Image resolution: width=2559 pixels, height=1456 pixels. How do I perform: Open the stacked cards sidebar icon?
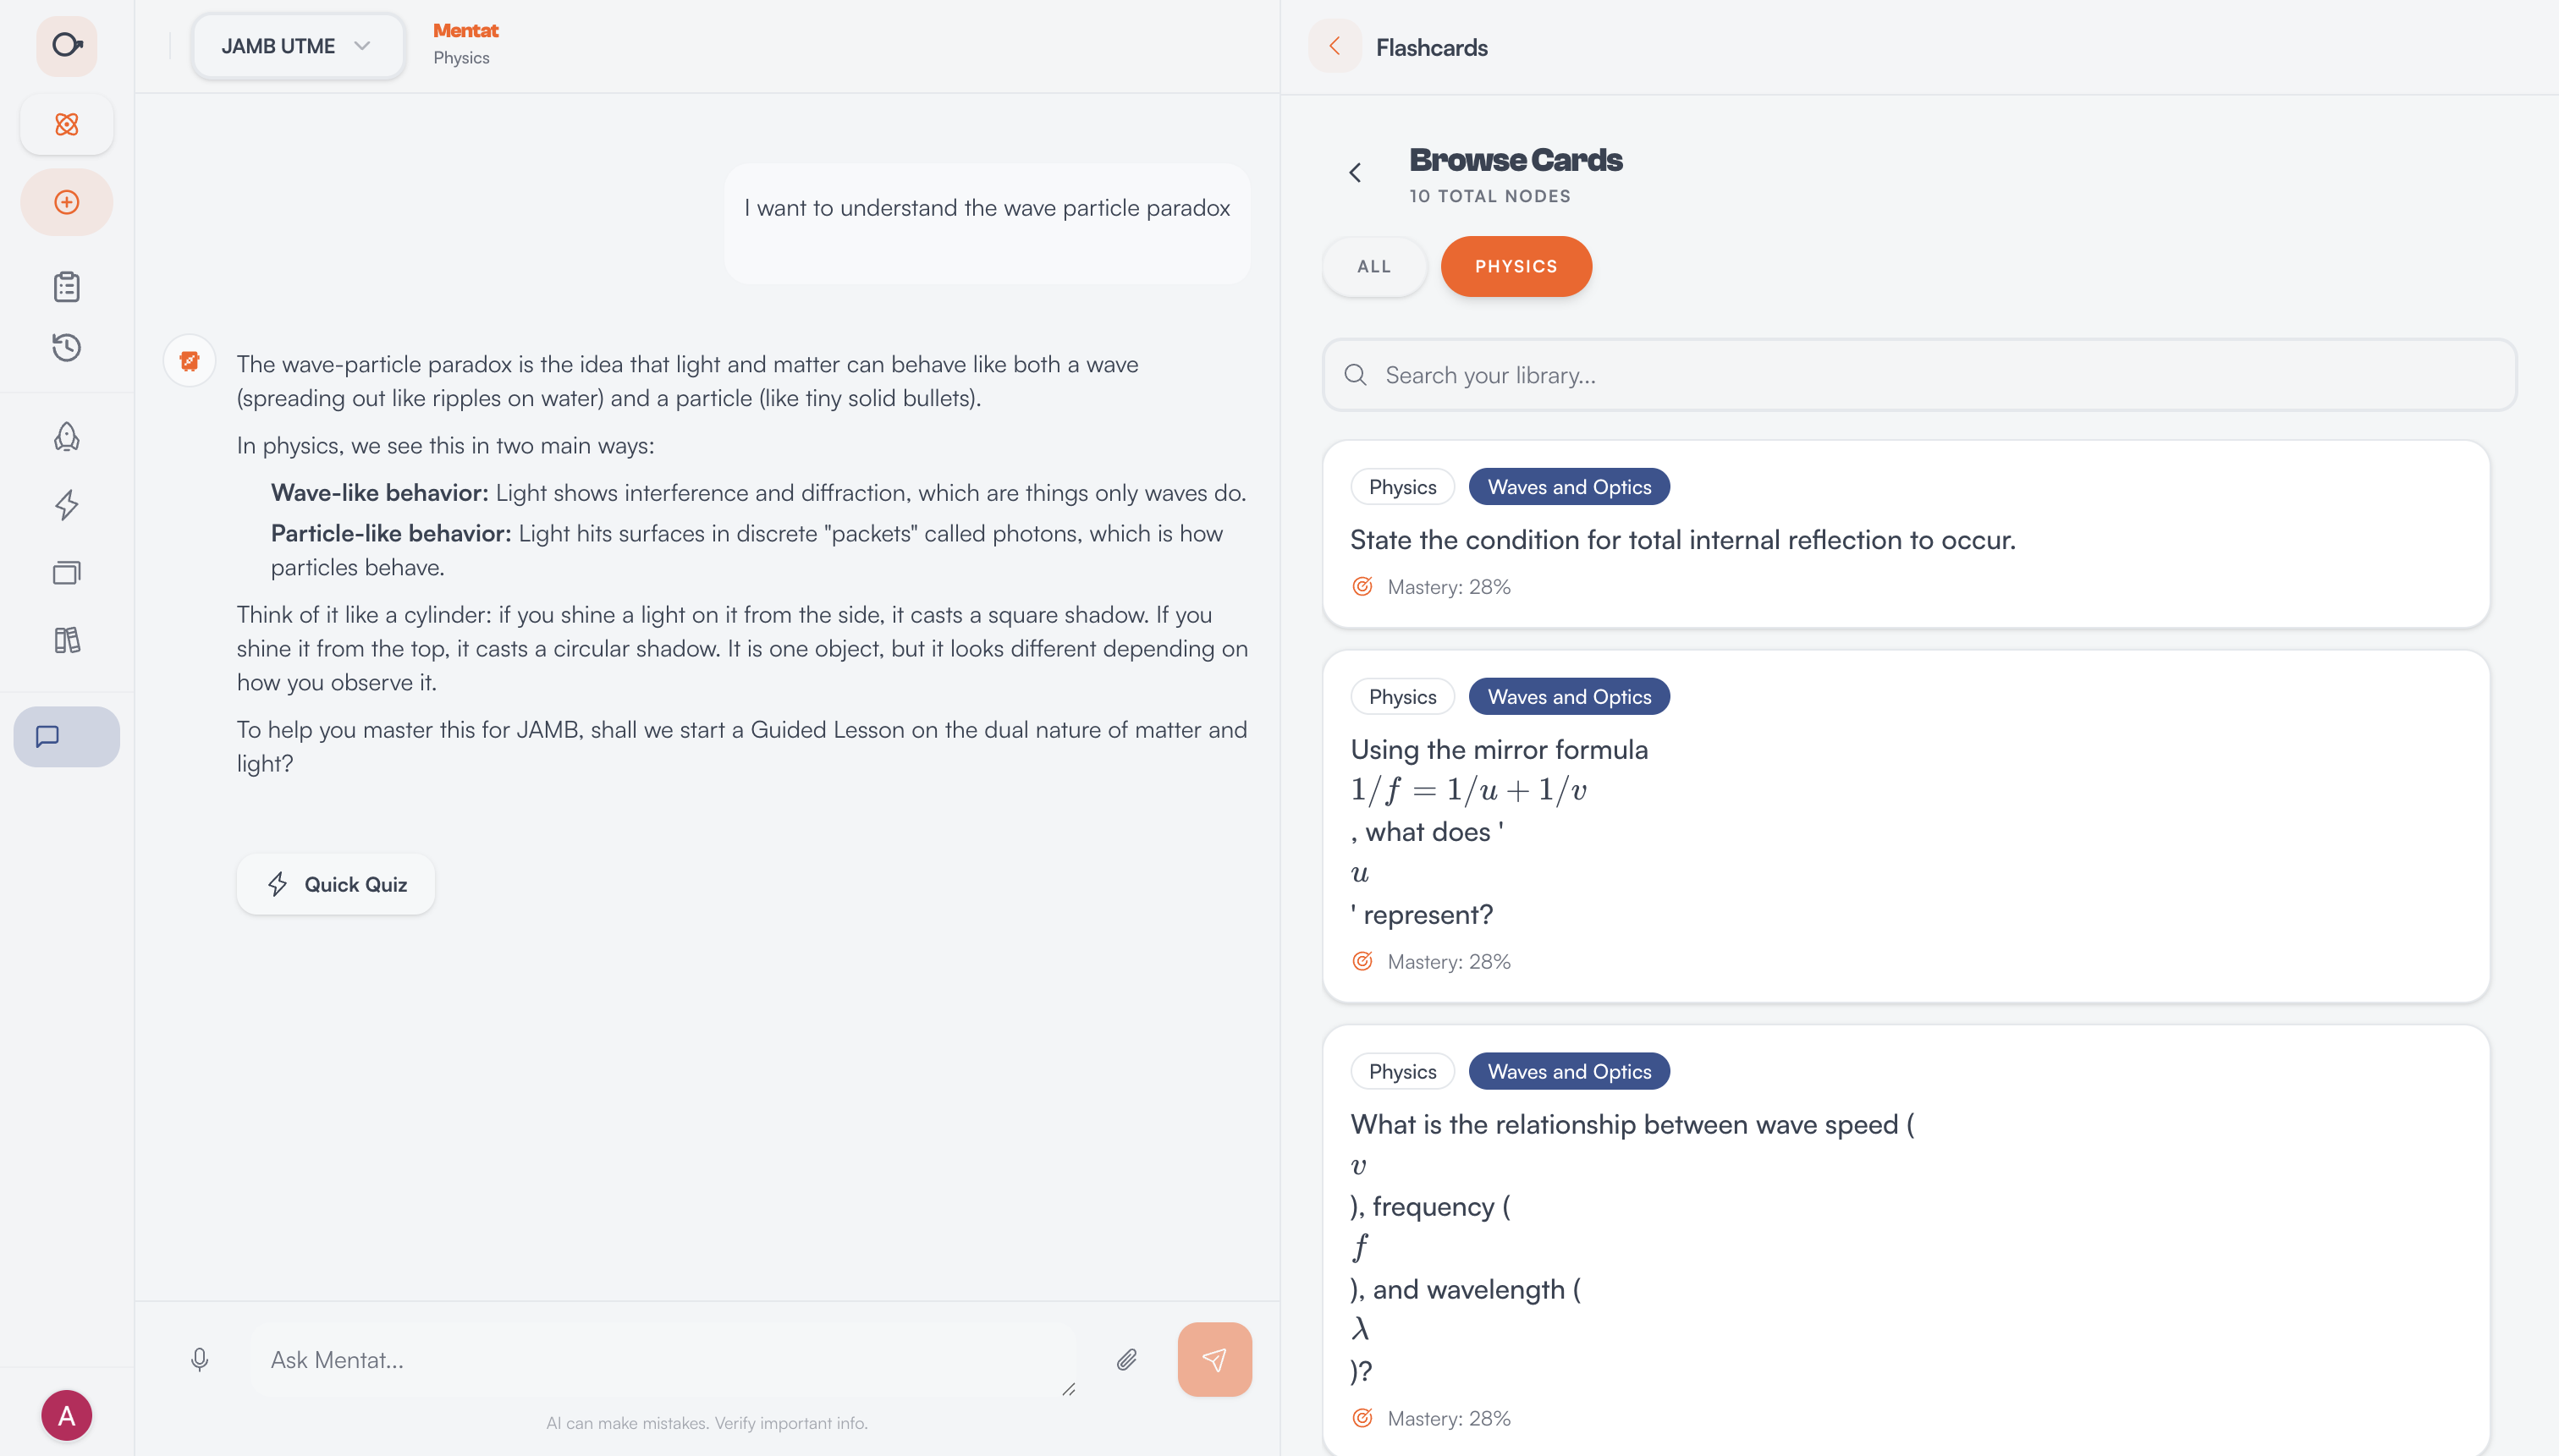click(66, 572)
